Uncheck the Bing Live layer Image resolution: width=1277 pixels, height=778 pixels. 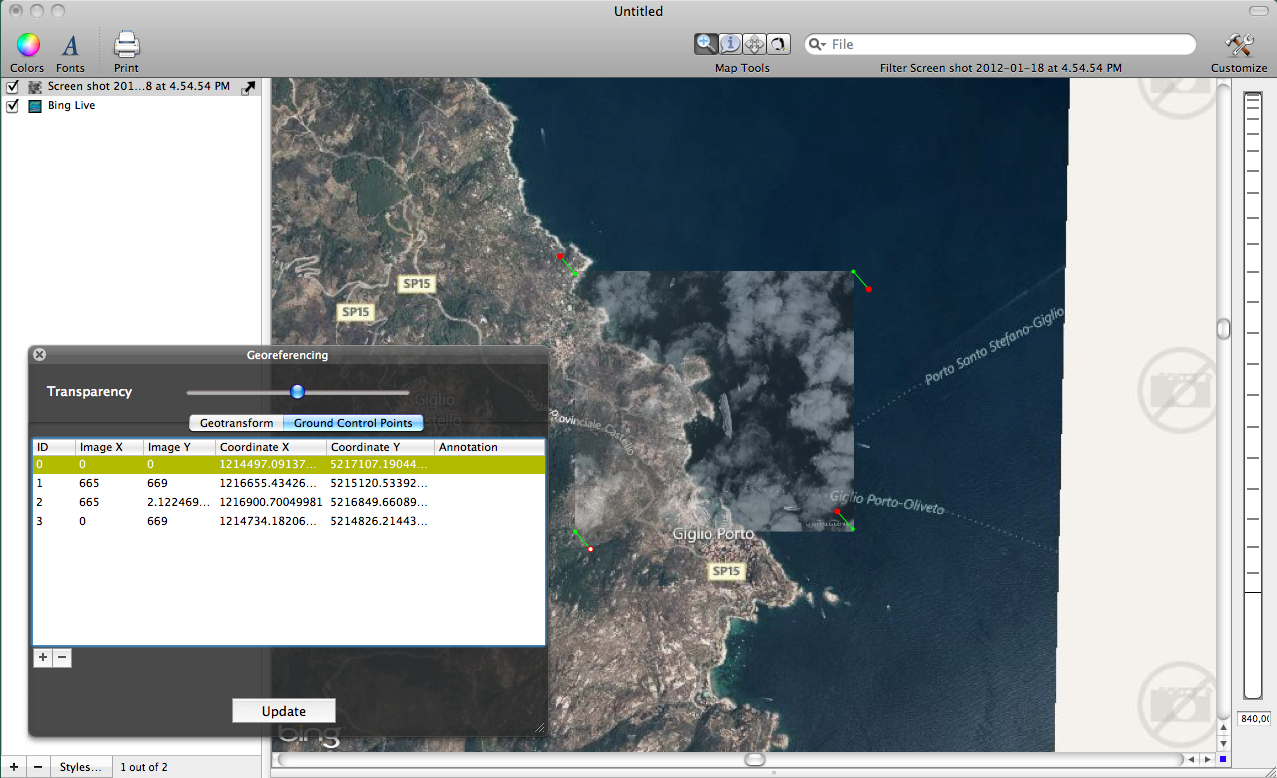[x=13, y=105]
